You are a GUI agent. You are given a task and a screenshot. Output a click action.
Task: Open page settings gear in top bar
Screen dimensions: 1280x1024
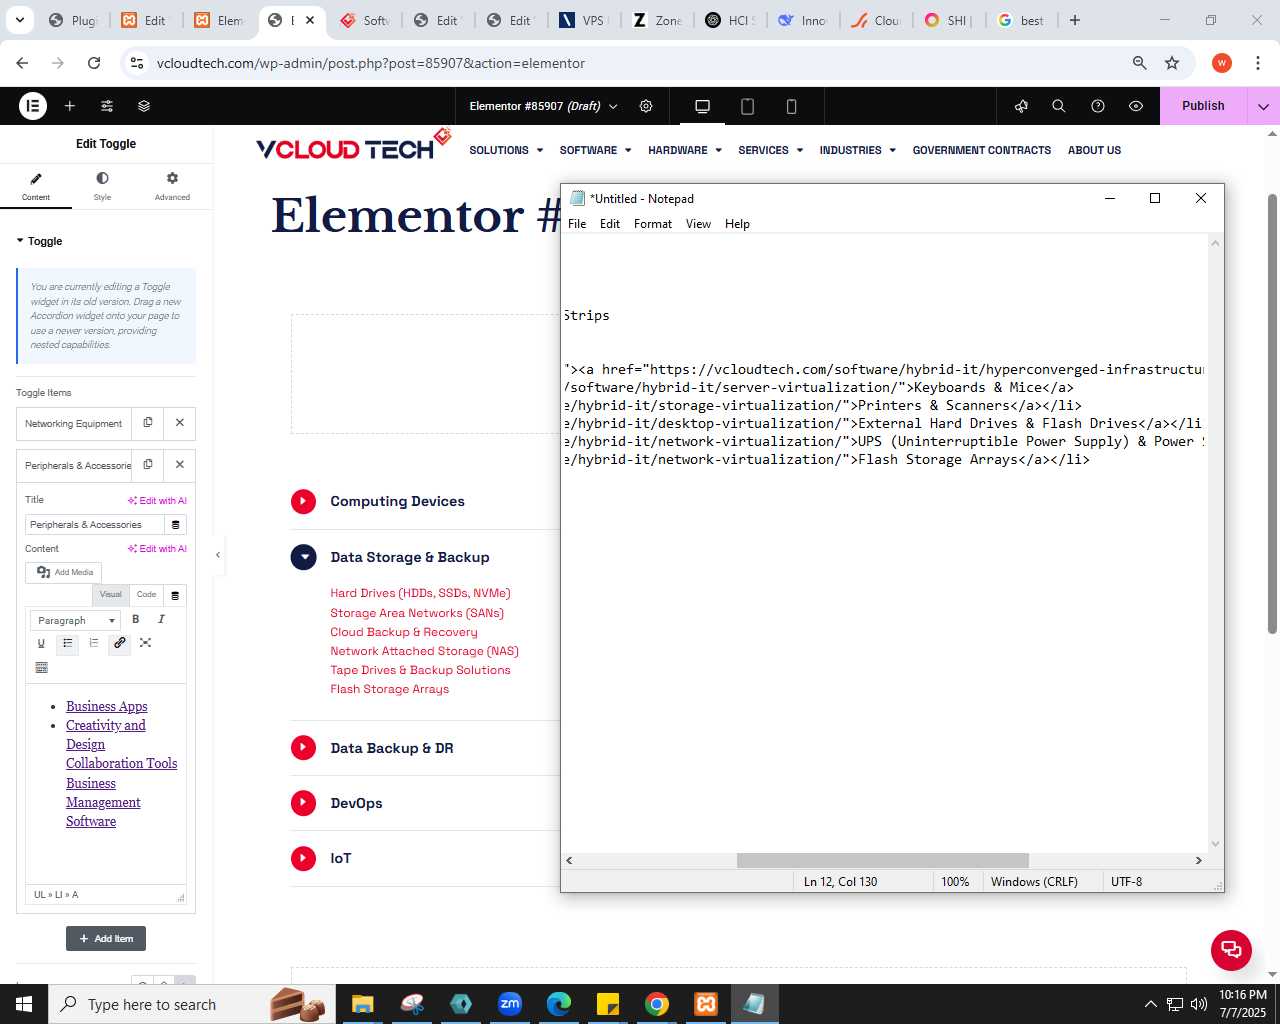tap(646, 105)
